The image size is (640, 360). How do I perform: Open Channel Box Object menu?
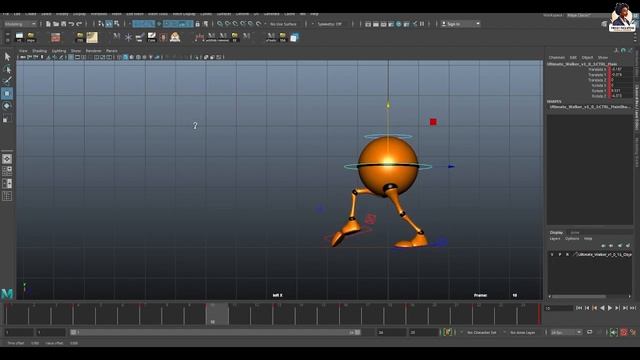[587, 58]
